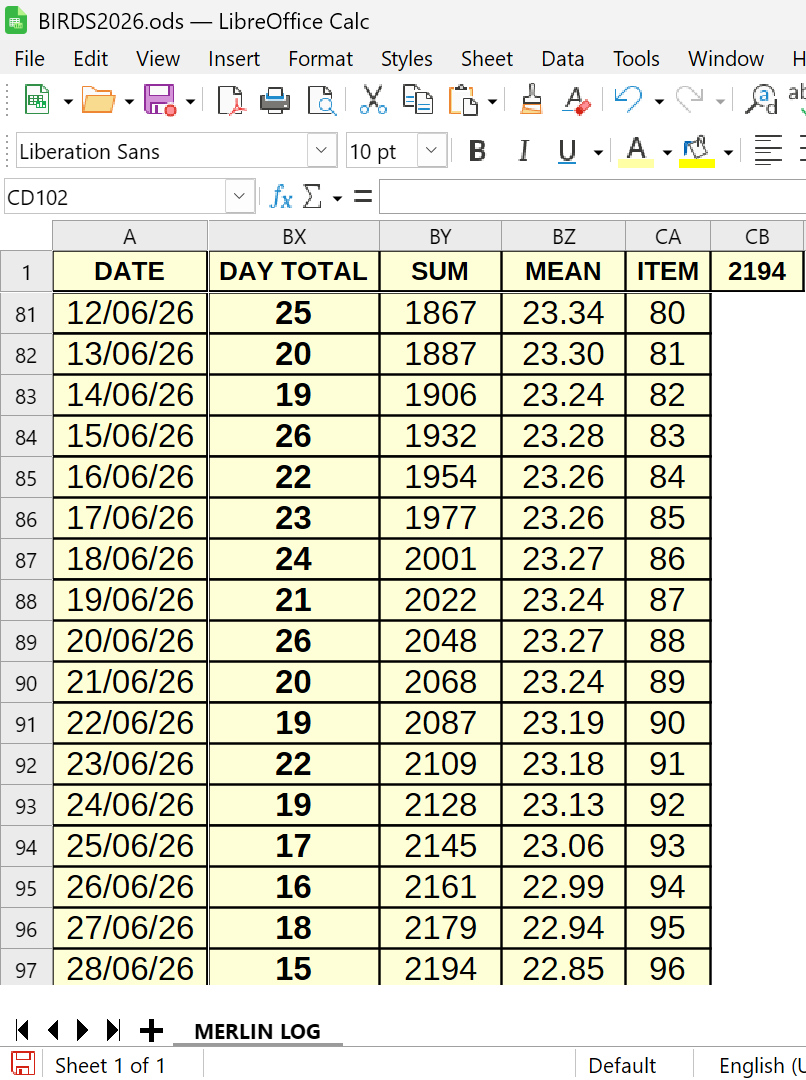This screenshot has height=1080, width=806.
Task: Expand the New document dropdown arrow
Action: coord(68,102)
